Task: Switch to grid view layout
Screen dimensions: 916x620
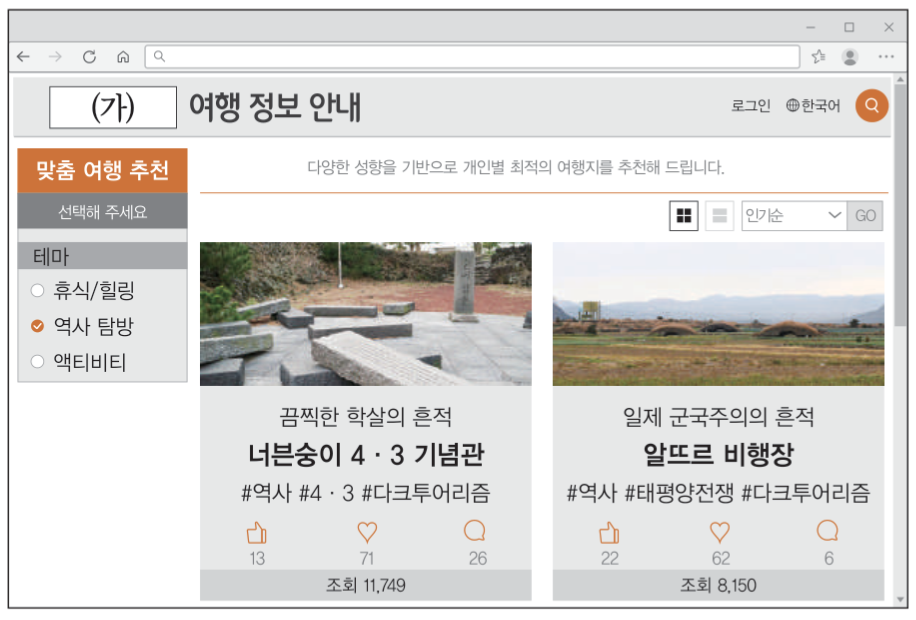Action: [684, 216]
